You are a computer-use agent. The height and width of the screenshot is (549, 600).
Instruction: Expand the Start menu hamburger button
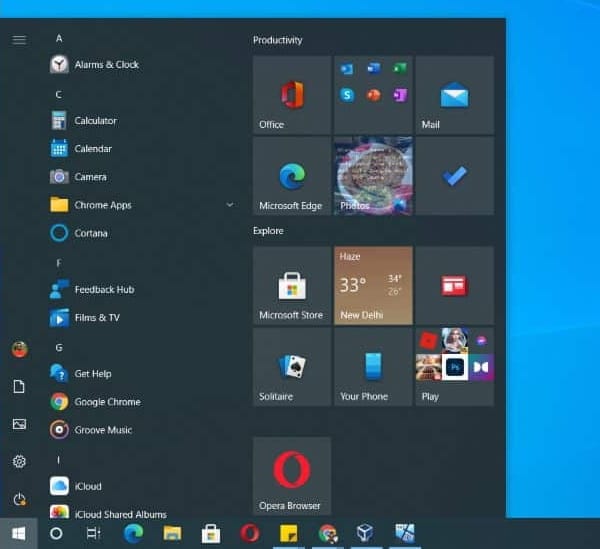click(x=19, y=39)
